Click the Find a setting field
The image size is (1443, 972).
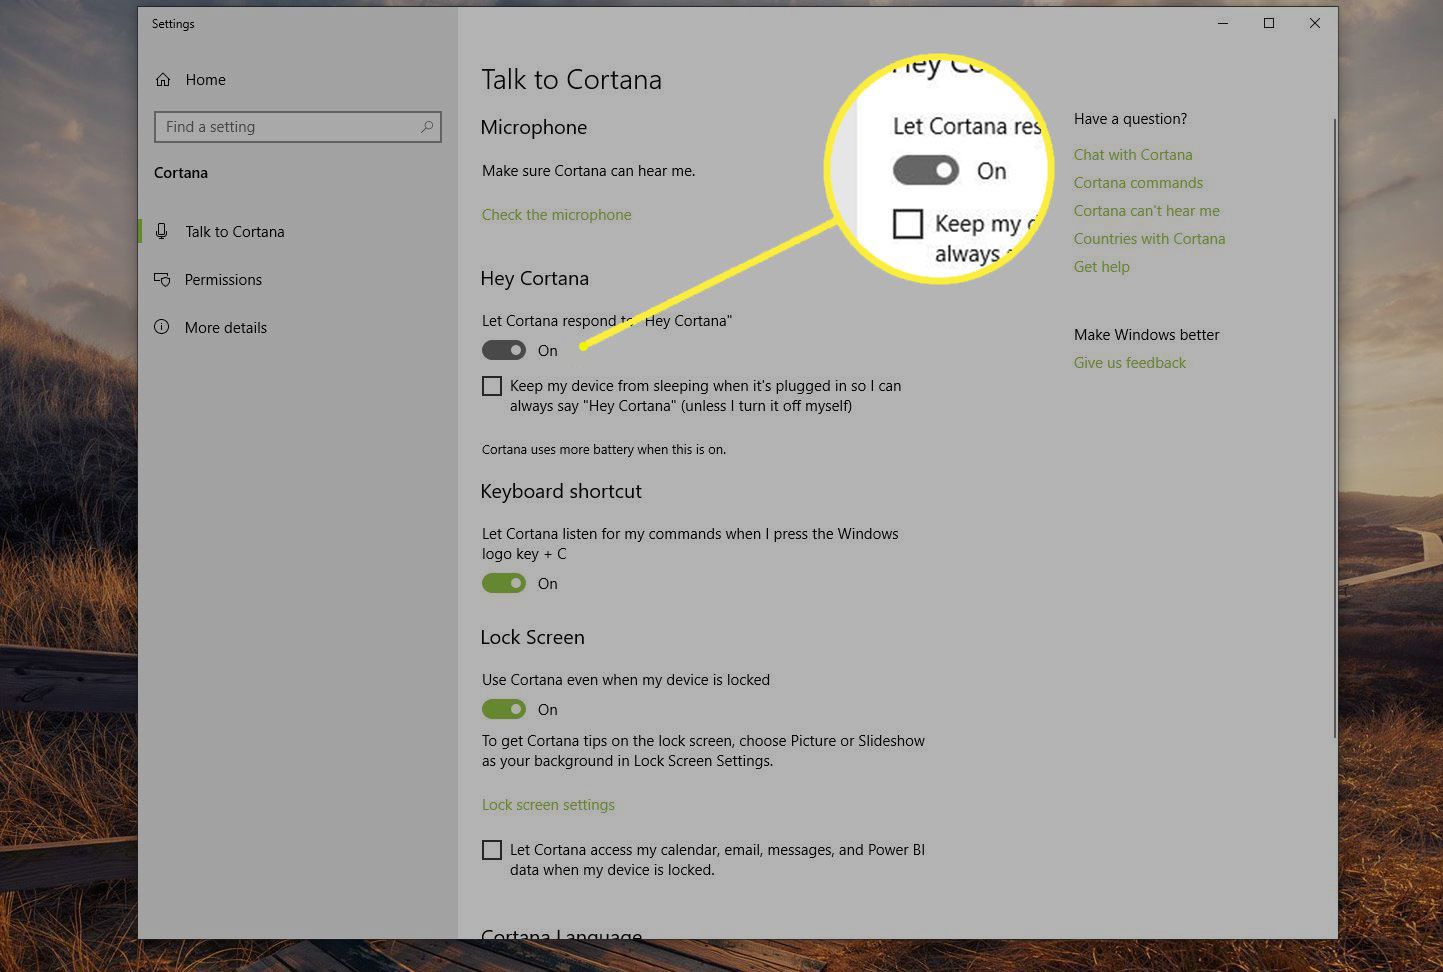298,127
